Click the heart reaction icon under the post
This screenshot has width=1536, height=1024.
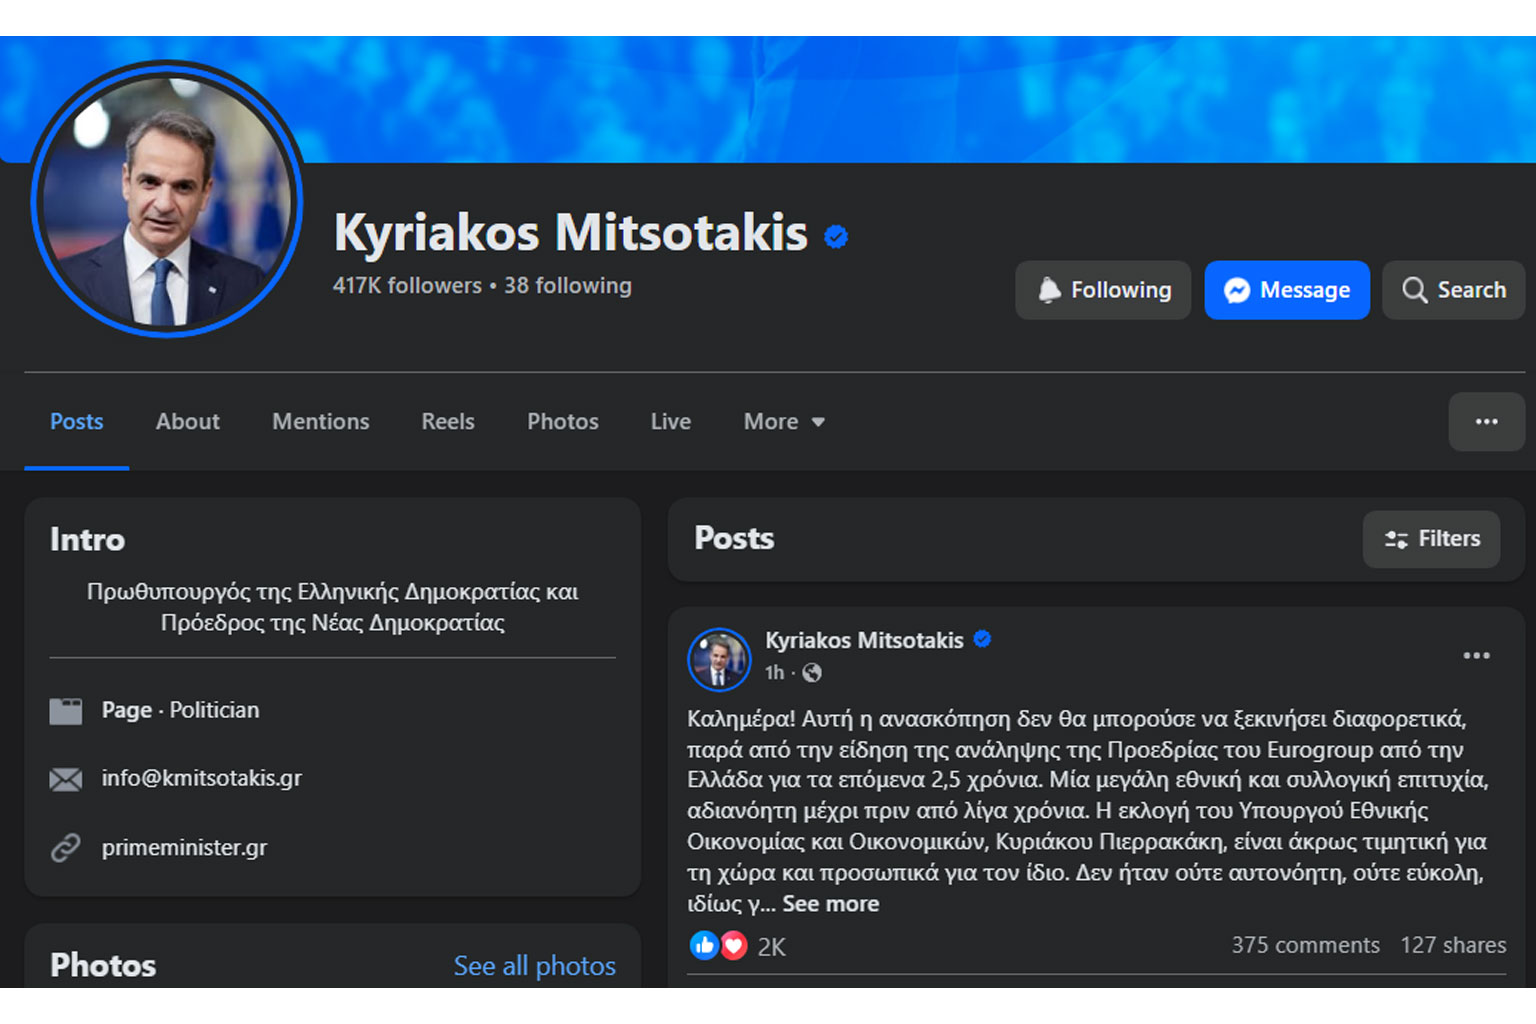[x=734, y=945]
